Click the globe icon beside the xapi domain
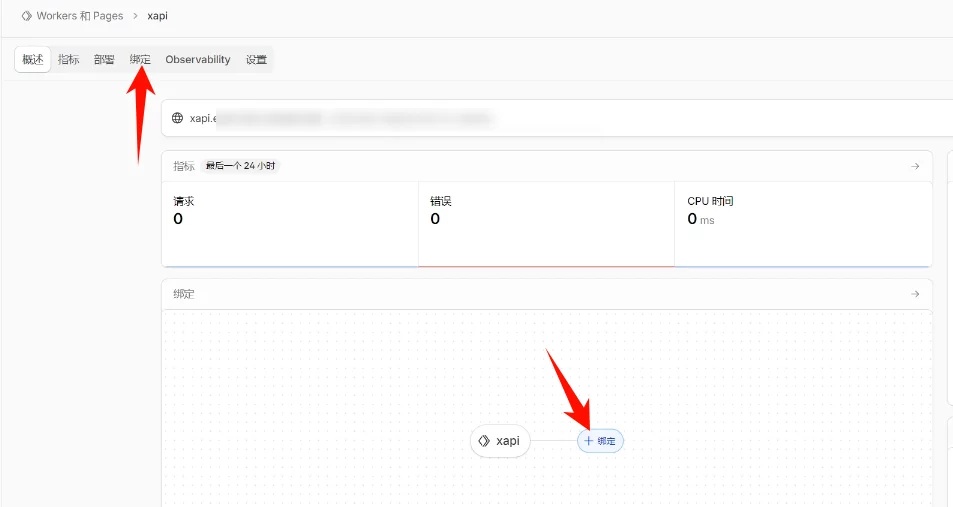 point(178,118)
